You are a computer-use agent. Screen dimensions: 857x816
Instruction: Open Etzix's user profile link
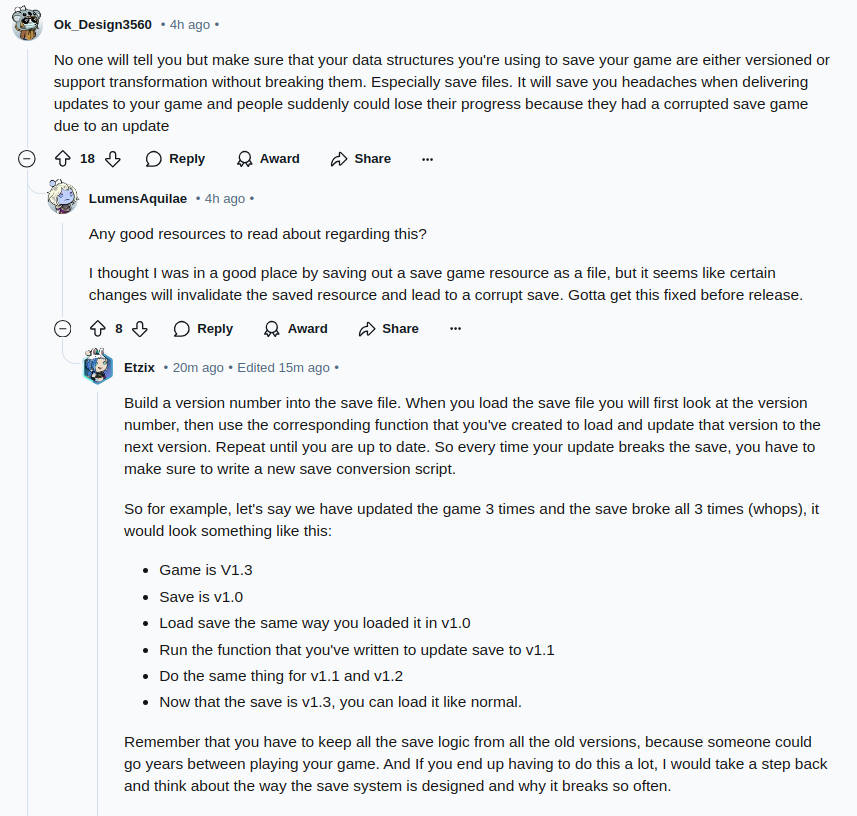tap(139, 367)
